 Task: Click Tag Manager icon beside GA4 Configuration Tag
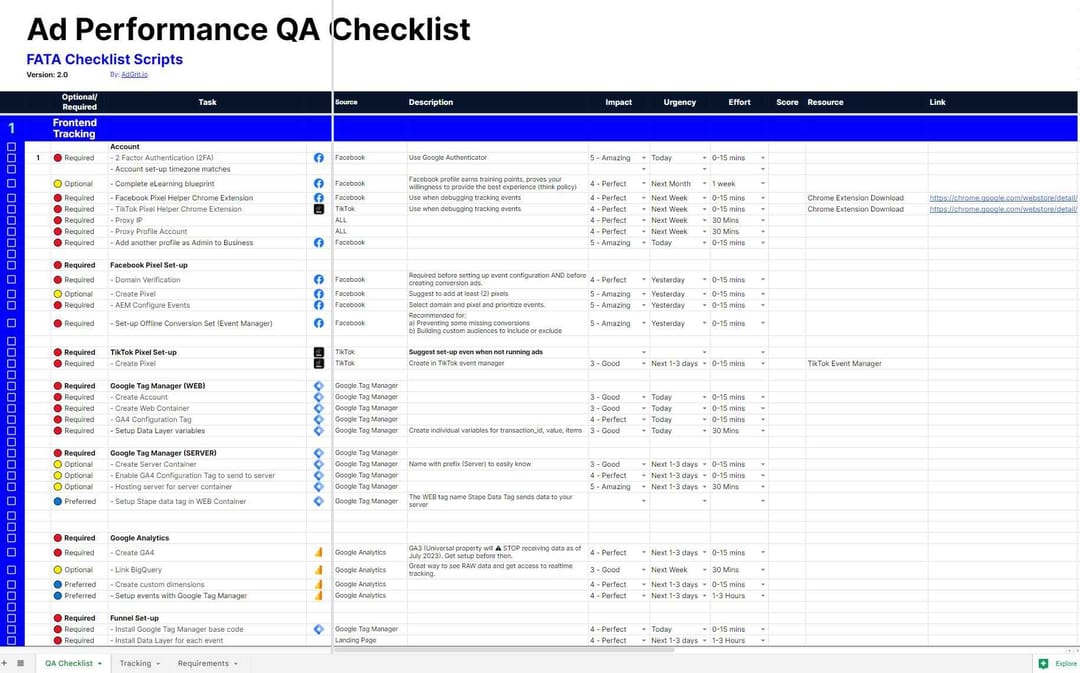[318, 419]
